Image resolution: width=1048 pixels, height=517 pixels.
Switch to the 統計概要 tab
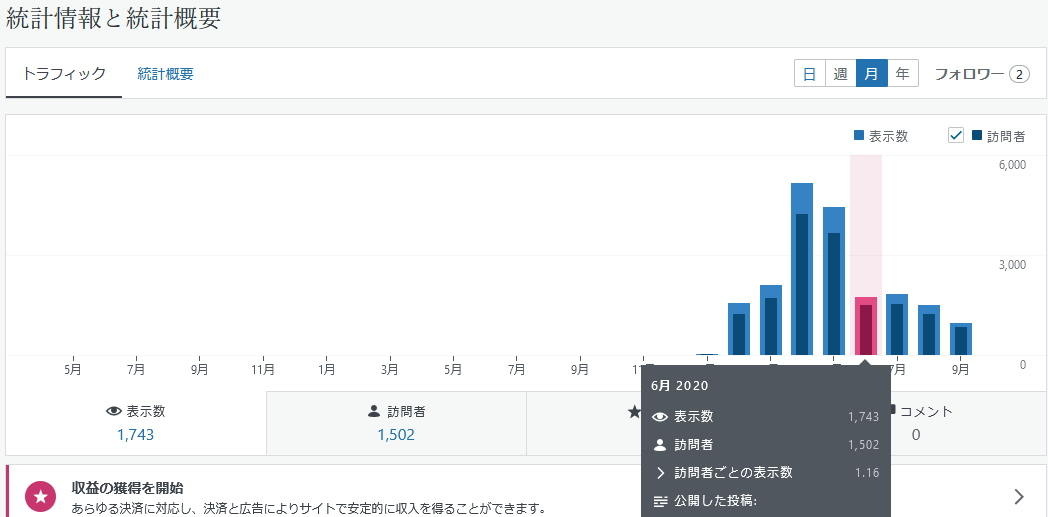tap(165, 73)
